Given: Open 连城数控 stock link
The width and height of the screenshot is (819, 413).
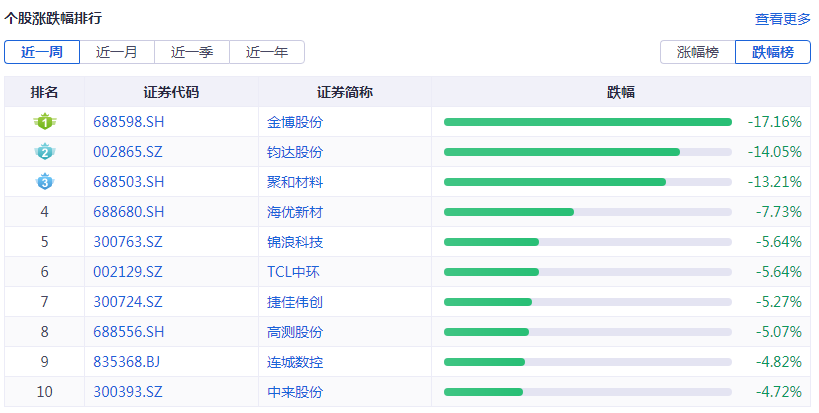Looking at the screenshot, I should (x=295, y=362).
